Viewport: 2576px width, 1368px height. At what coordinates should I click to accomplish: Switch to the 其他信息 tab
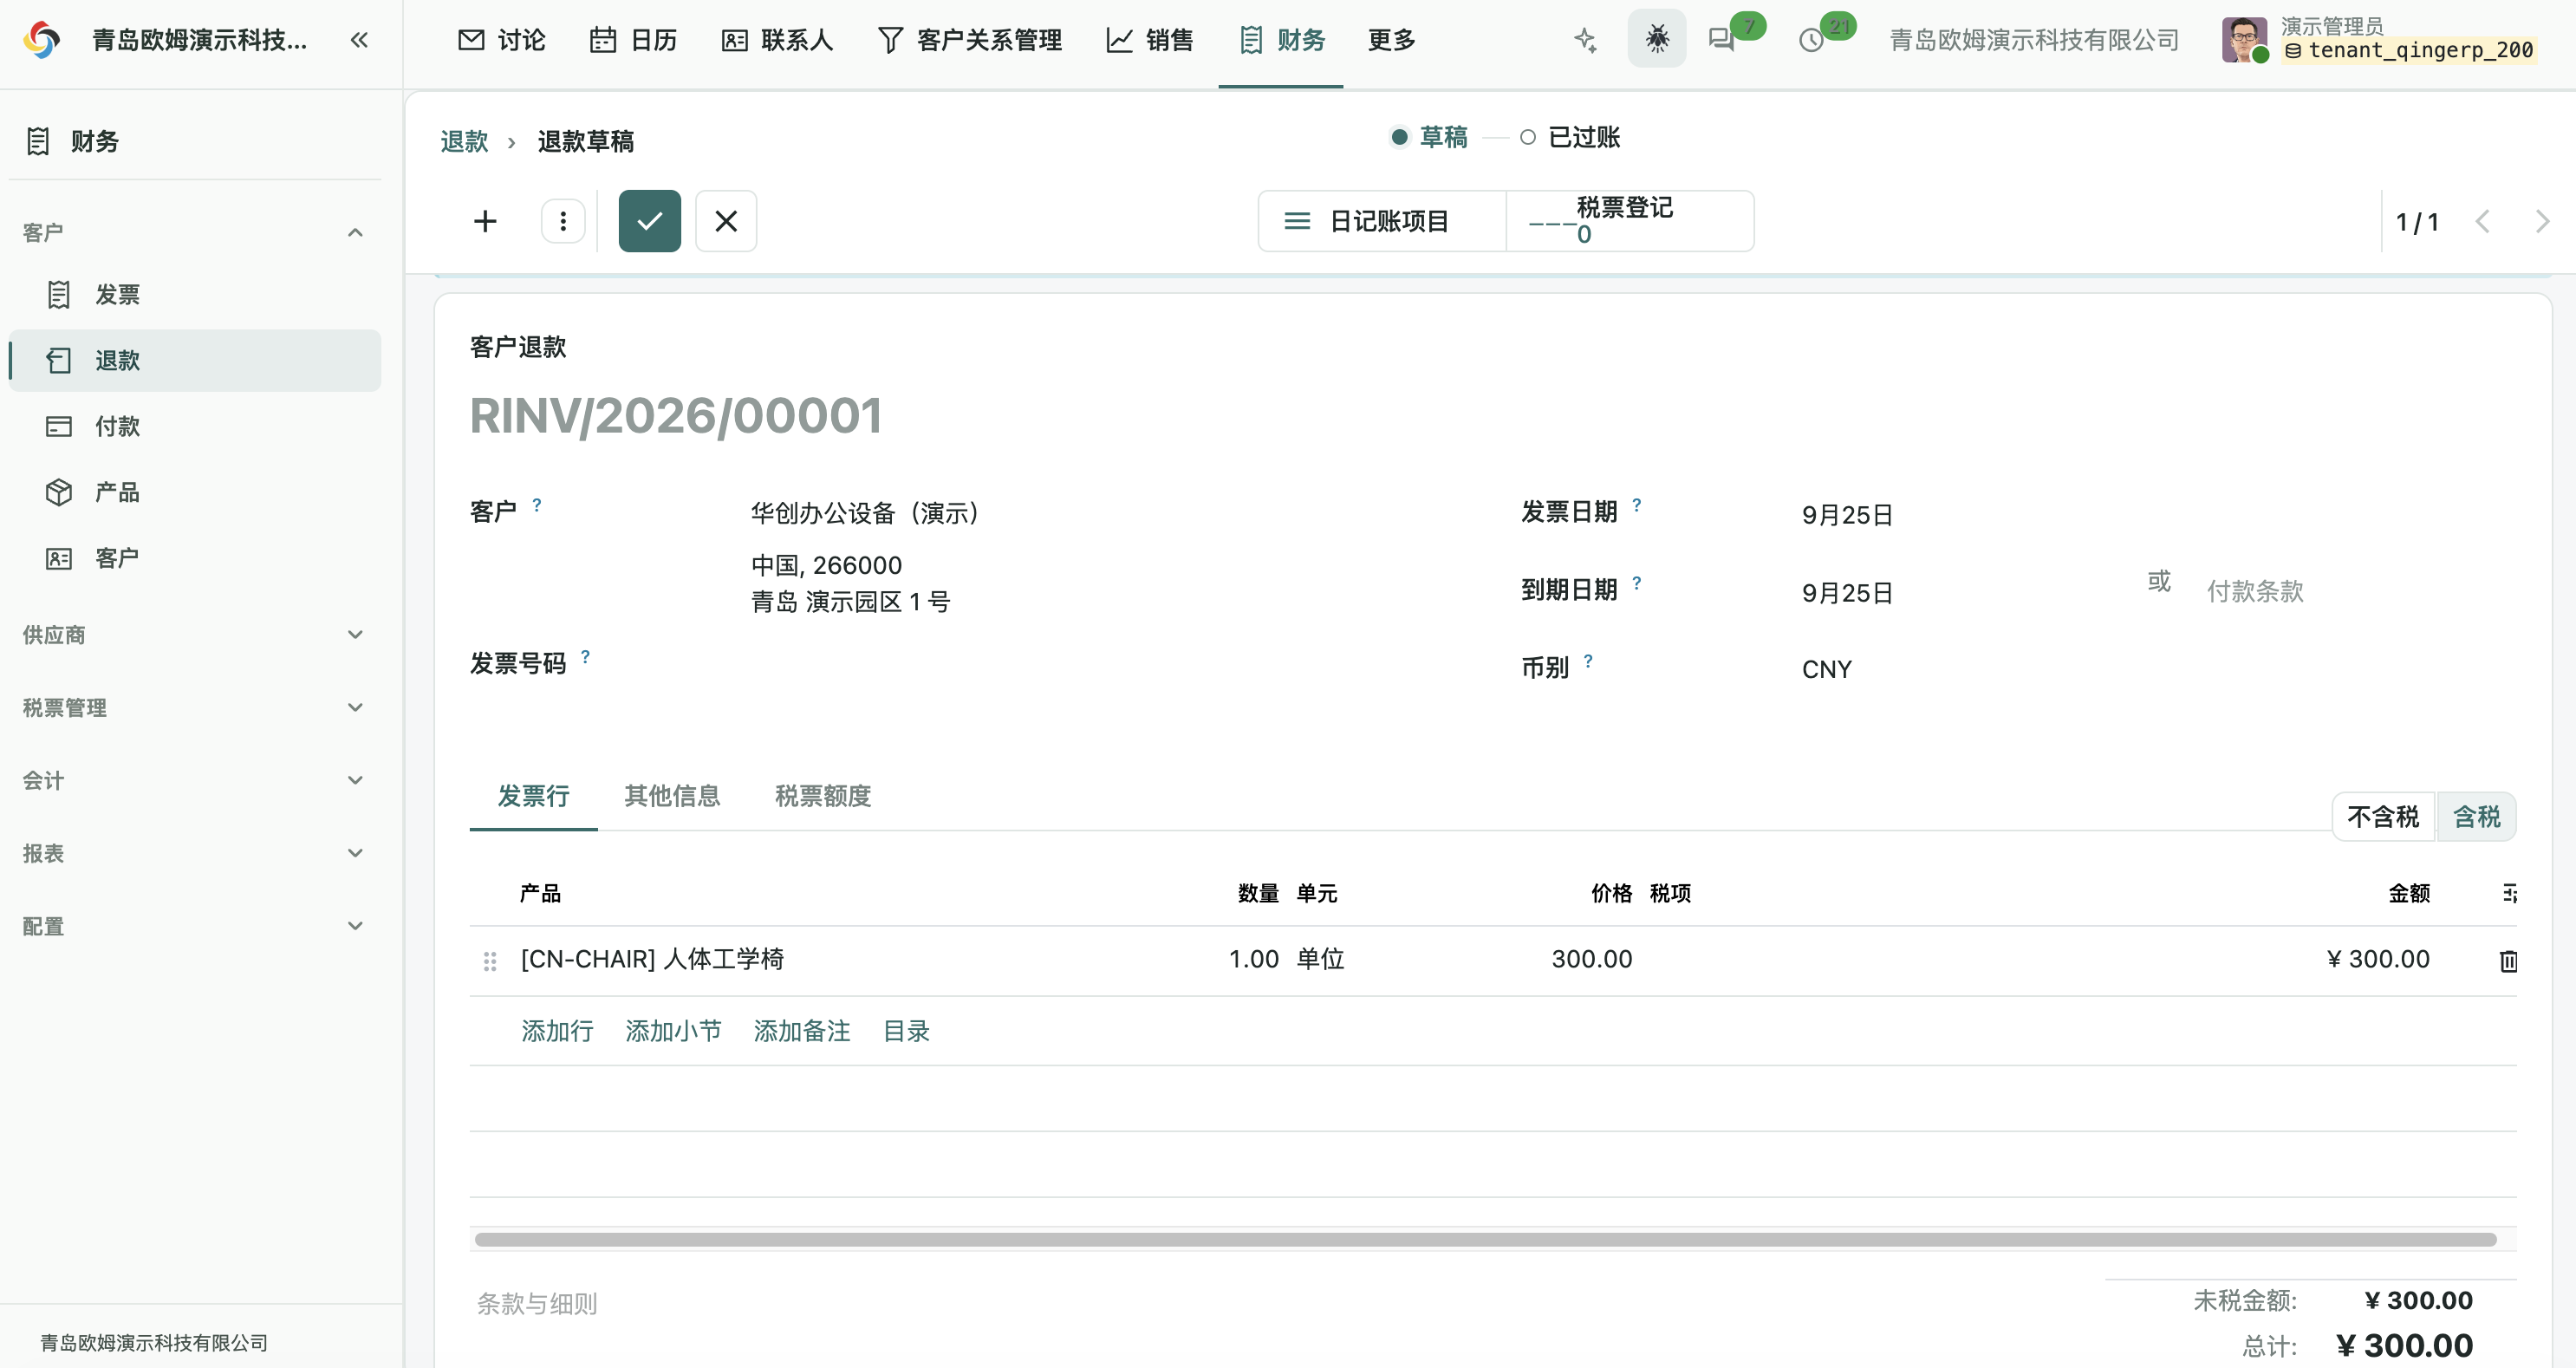[x=672, y=796]
